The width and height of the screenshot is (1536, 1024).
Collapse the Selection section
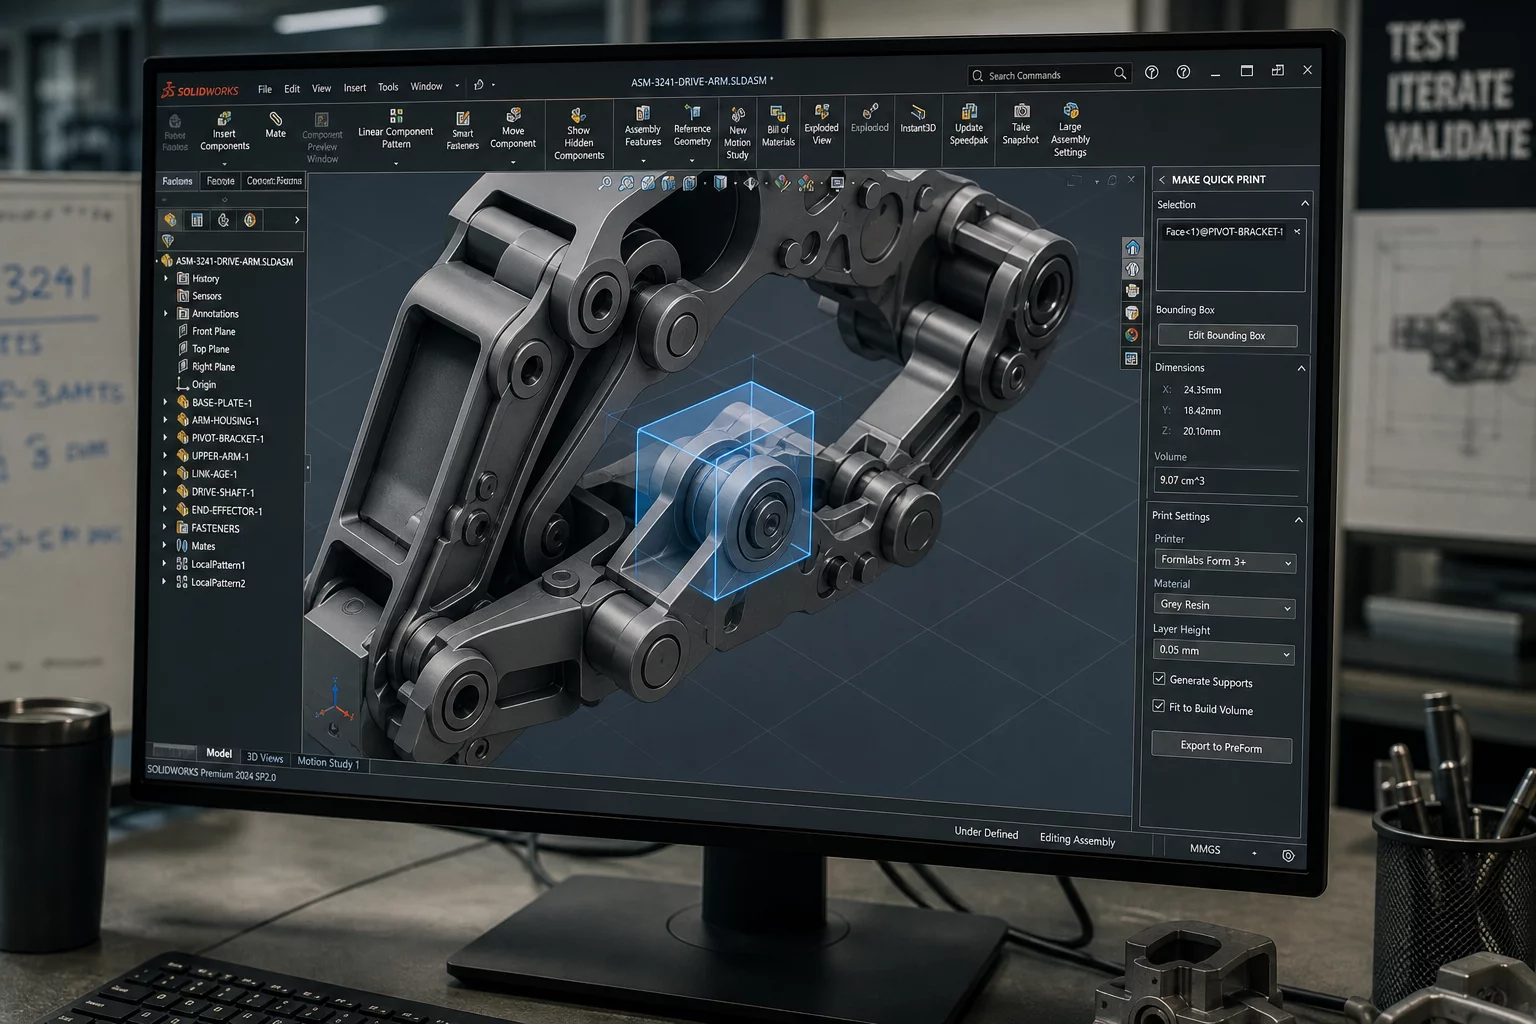tap(1305, 203)
